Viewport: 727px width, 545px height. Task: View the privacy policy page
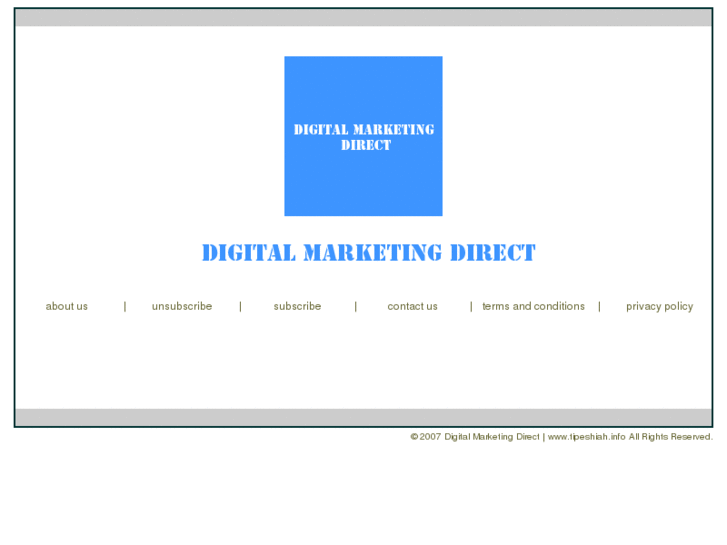(x=659, y=307)
